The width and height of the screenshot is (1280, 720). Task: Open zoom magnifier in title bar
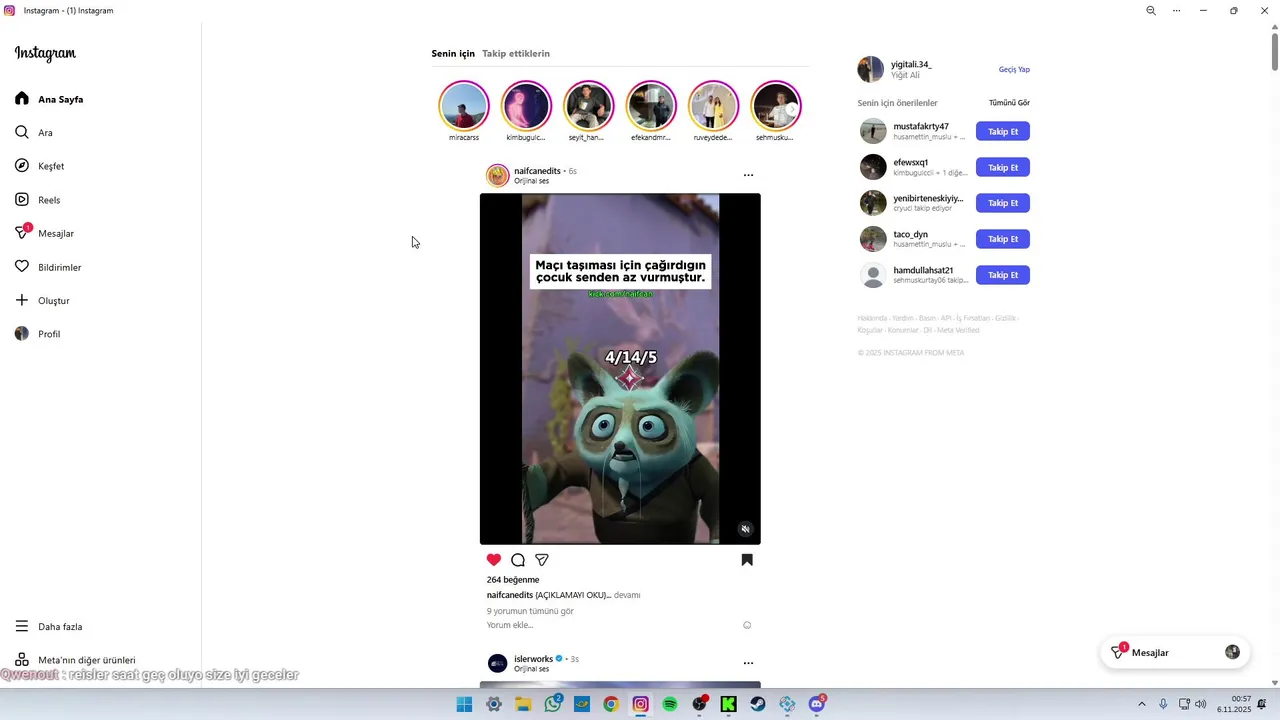coord(1151,10)
